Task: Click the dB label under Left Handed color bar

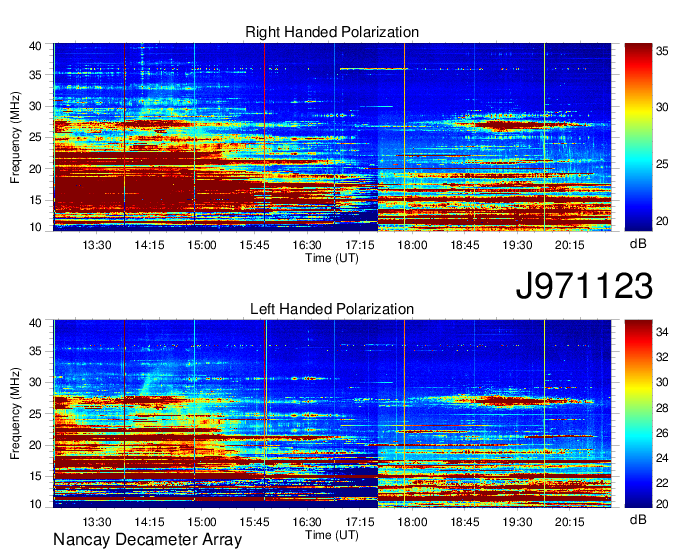Action: pyautogui.click(x=638, y=519)
